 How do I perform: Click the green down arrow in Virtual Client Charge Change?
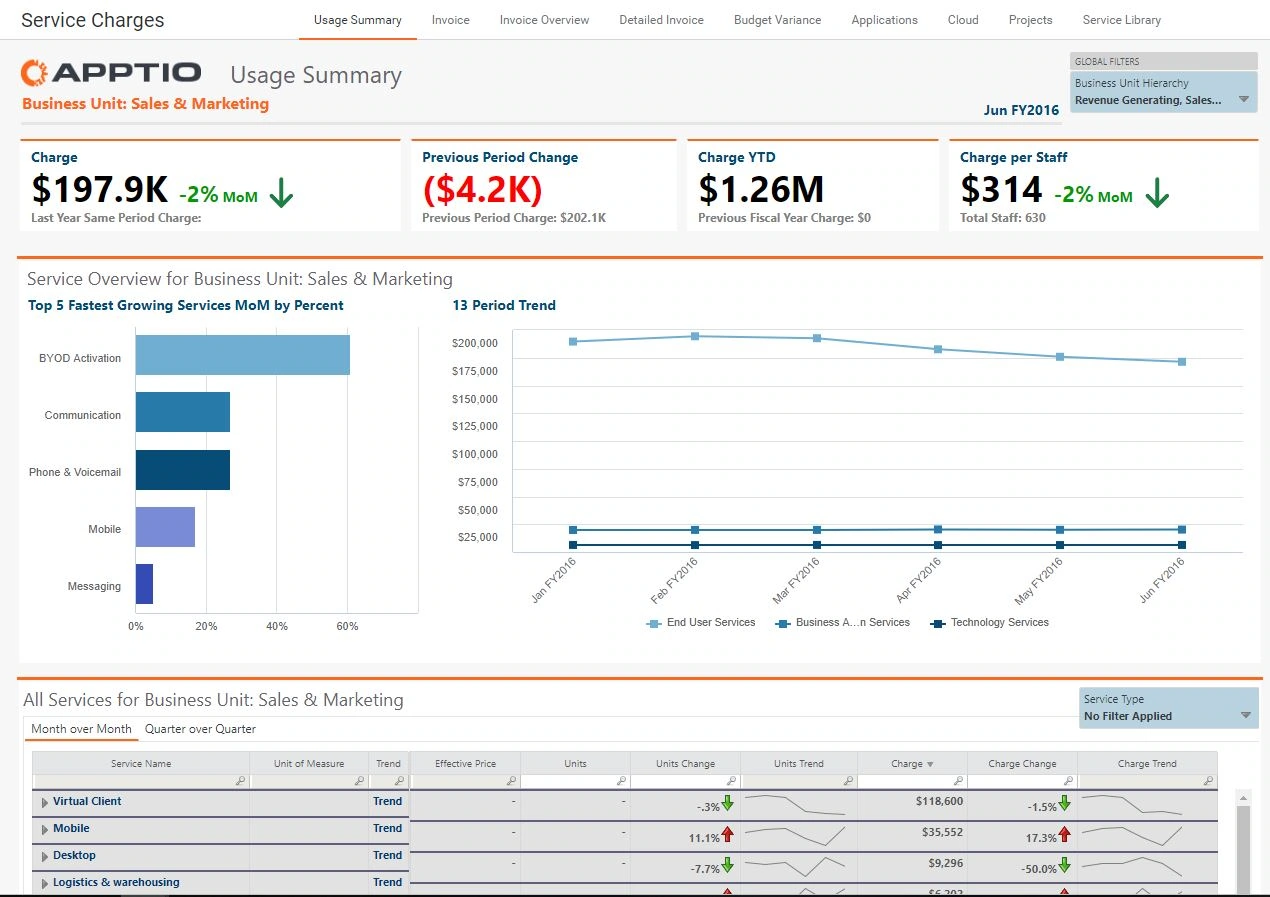pos(1064,803)
